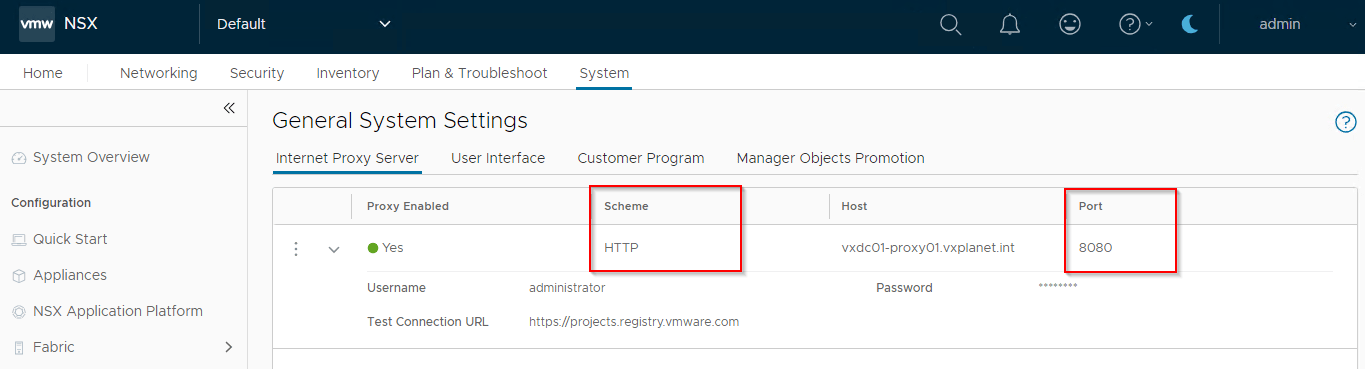Open the three-dot row actions menu

296,249
